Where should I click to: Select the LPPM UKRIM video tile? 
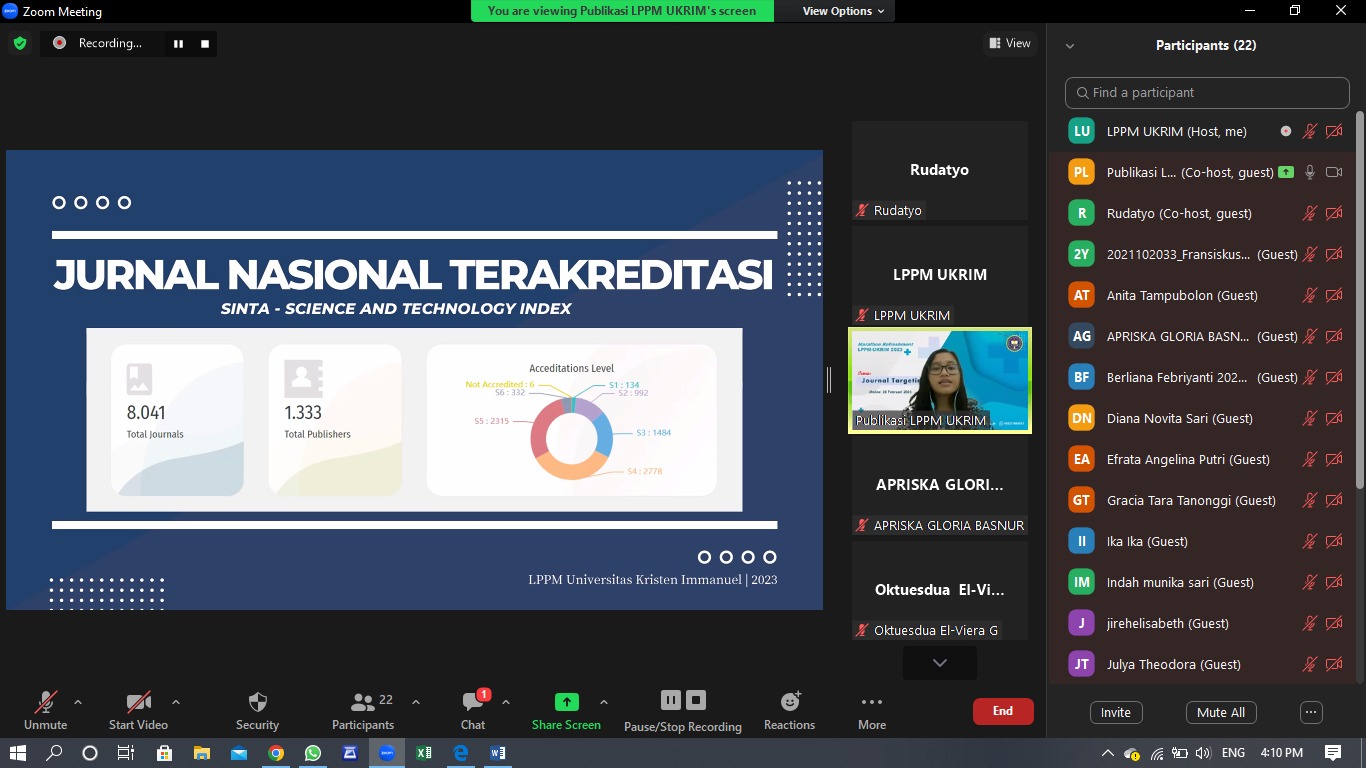pos(940,275)
